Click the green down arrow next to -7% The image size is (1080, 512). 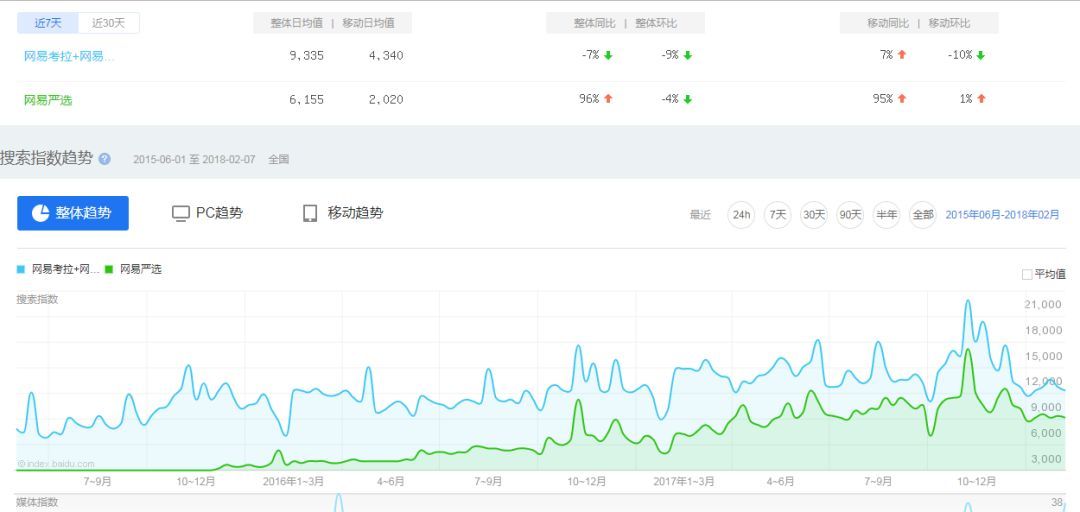point(608,56)
